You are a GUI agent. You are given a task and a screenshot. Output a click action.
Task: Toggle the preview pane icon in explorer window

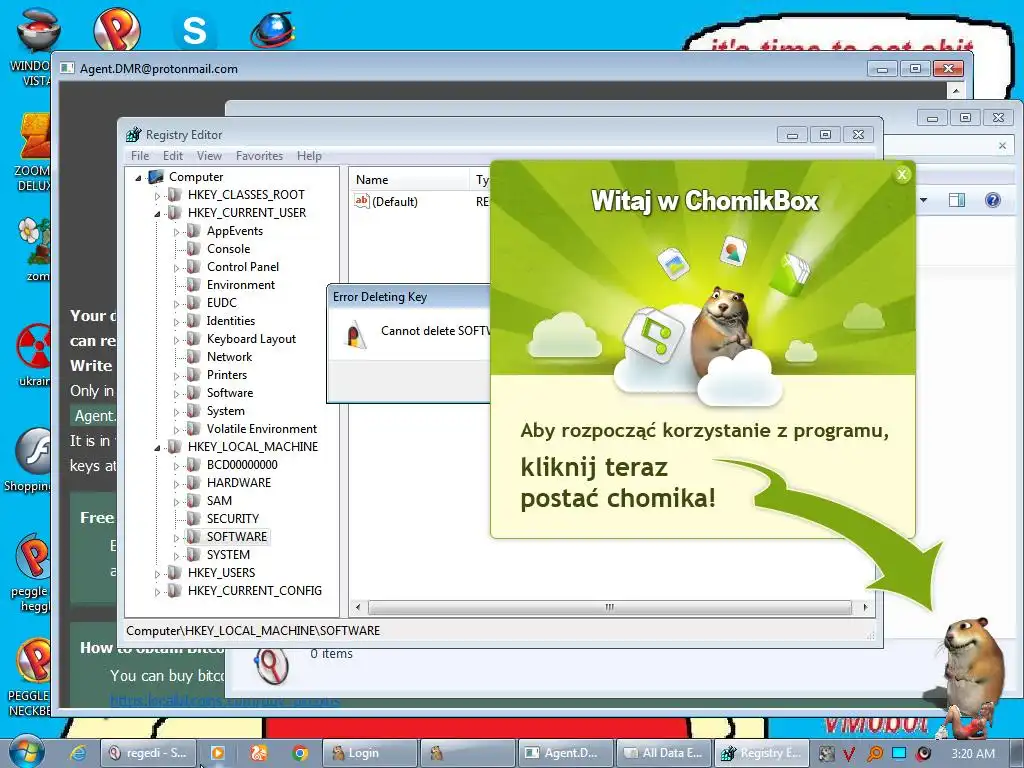pos(957,200)
